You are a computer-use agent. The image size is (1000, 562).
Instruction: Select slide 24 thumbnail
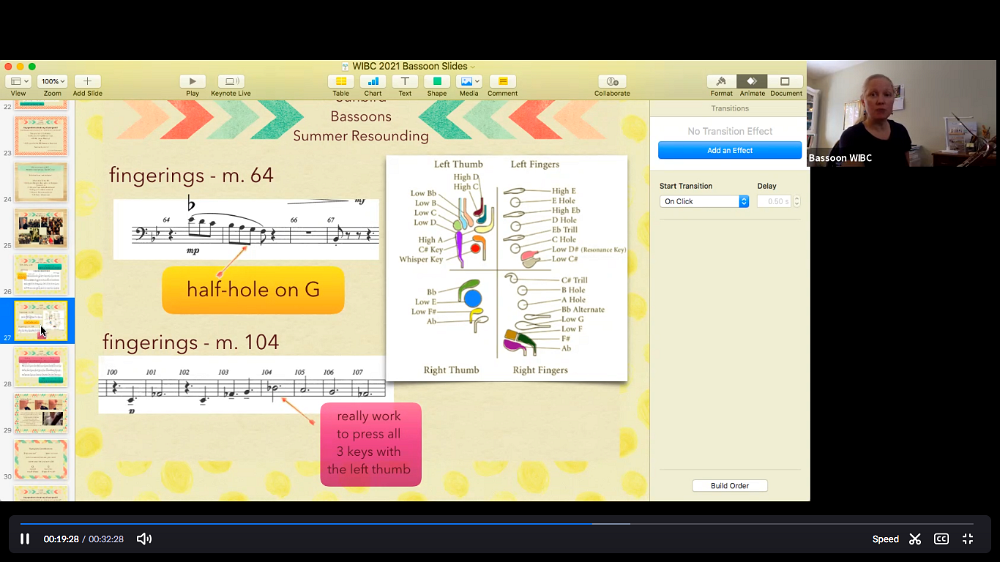click(x=41, y=182)
